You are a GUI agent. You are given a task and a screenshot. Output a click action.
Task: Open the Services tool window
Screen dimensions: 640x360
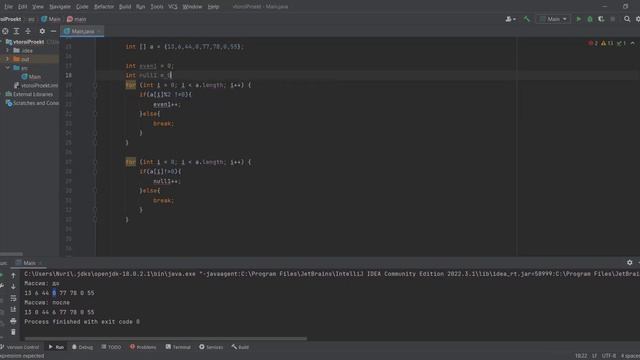211,347
